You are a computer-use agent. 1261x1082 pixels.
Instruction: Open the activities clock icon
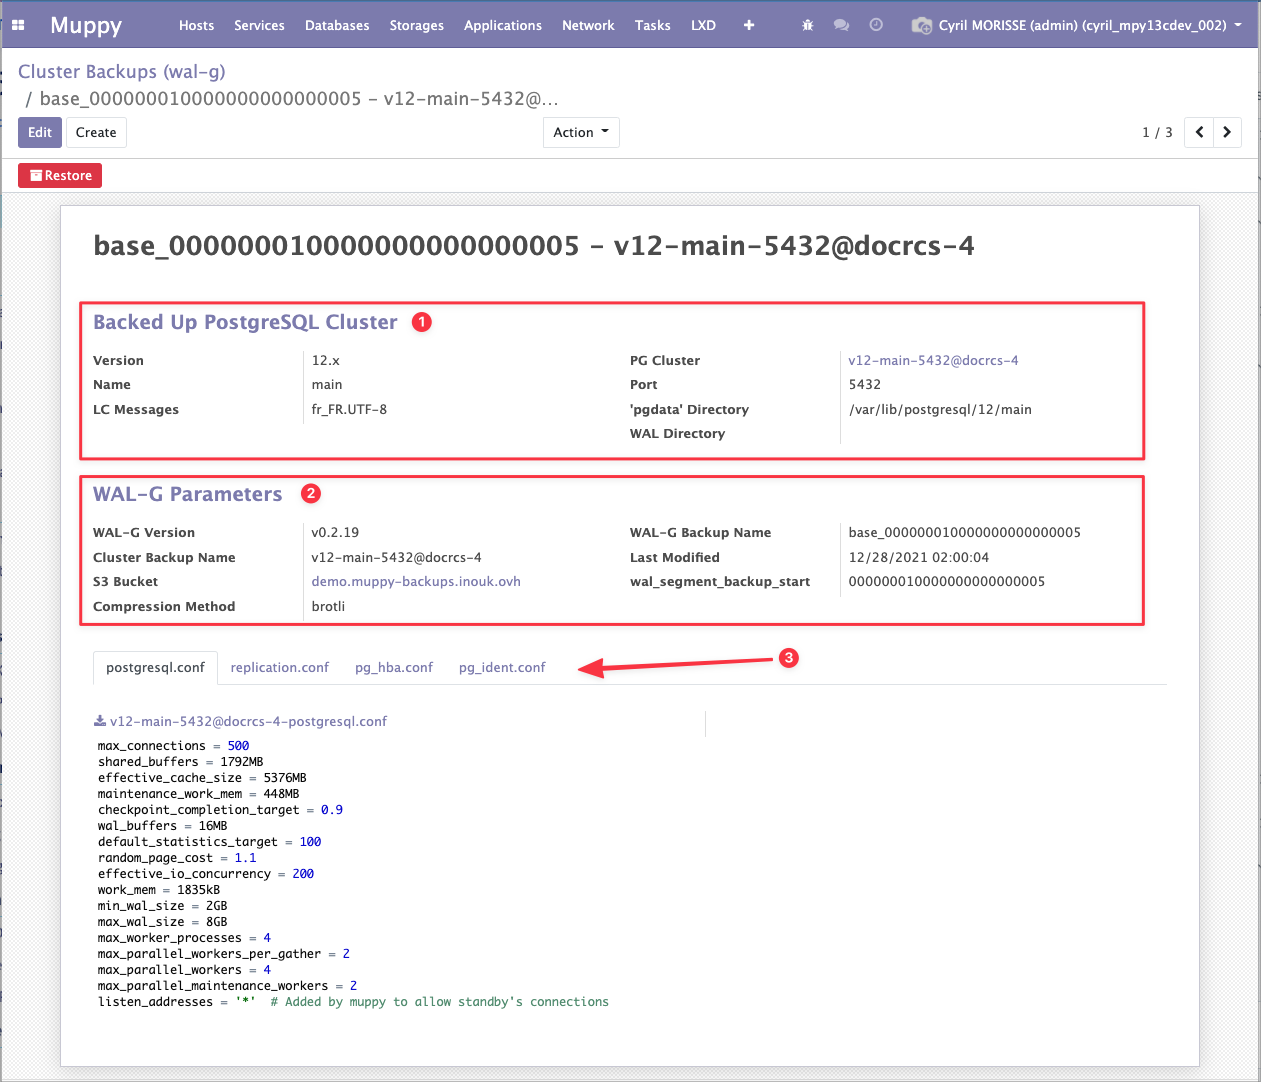pos(876,25)
